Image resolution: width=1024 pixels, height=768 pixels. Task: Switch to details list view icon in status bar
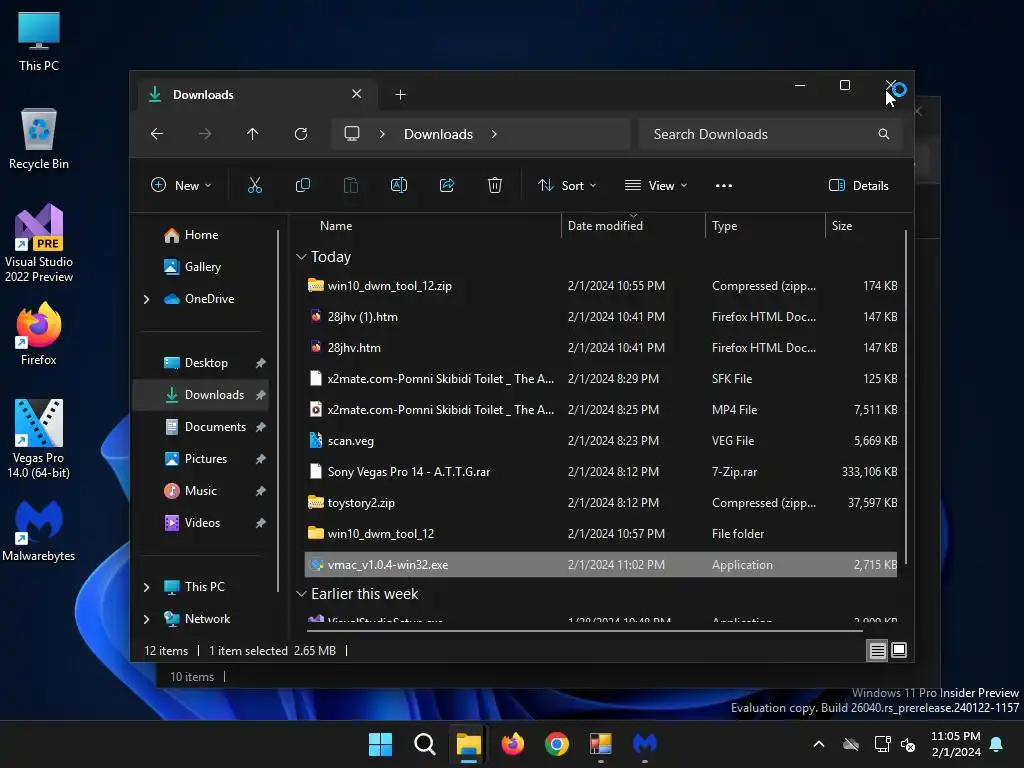[x=877, y=650]
